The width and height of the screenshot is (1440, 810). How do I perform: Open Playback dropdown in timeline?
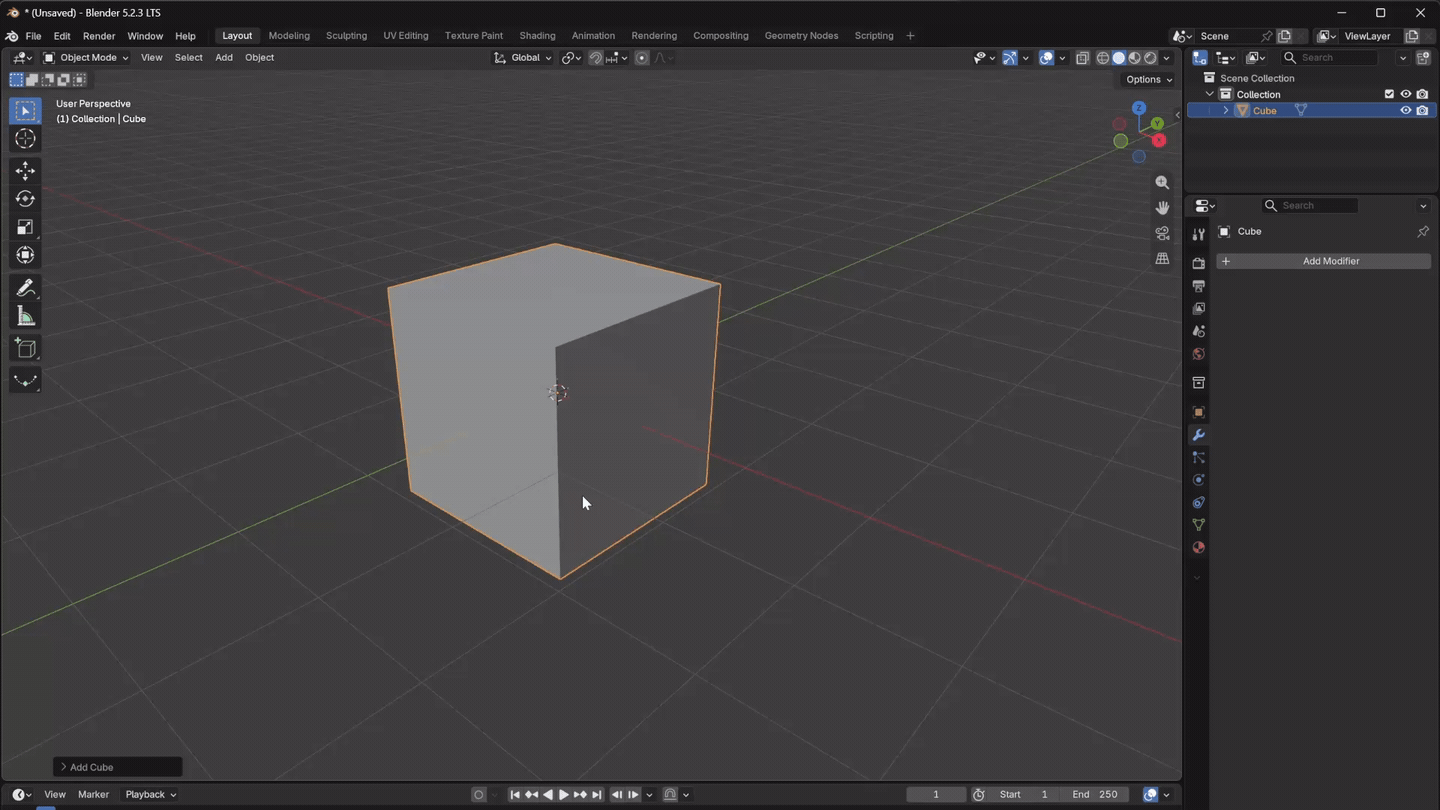(x=150, y=795)
